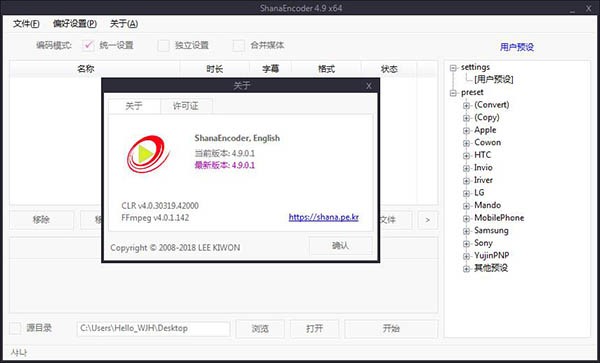The width and height of the screenshot is (600, 363).
Task: Click the > arrow button
Action: (x=427, y=220)
